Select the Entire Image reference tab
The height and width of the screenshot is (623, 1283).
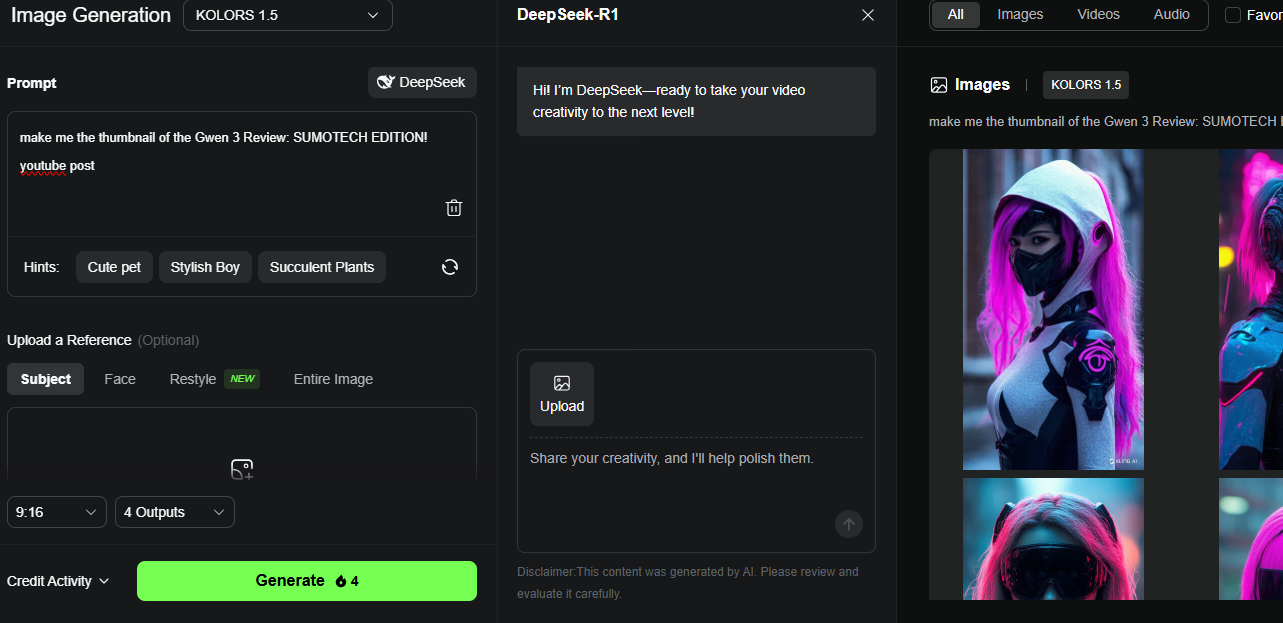point(333,379)
